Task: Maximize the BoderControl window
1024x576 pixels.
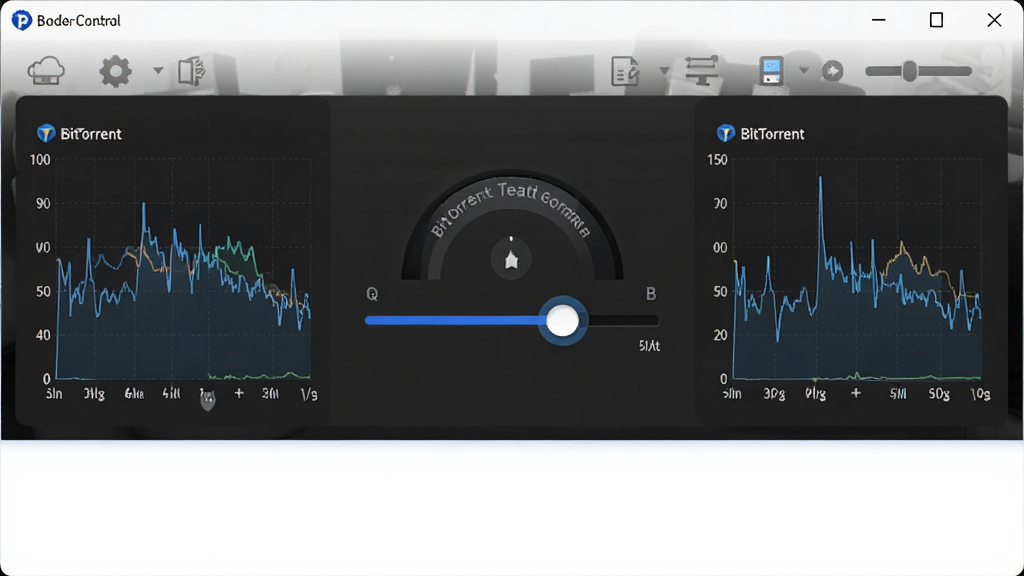Action: (x=936, y=20)
